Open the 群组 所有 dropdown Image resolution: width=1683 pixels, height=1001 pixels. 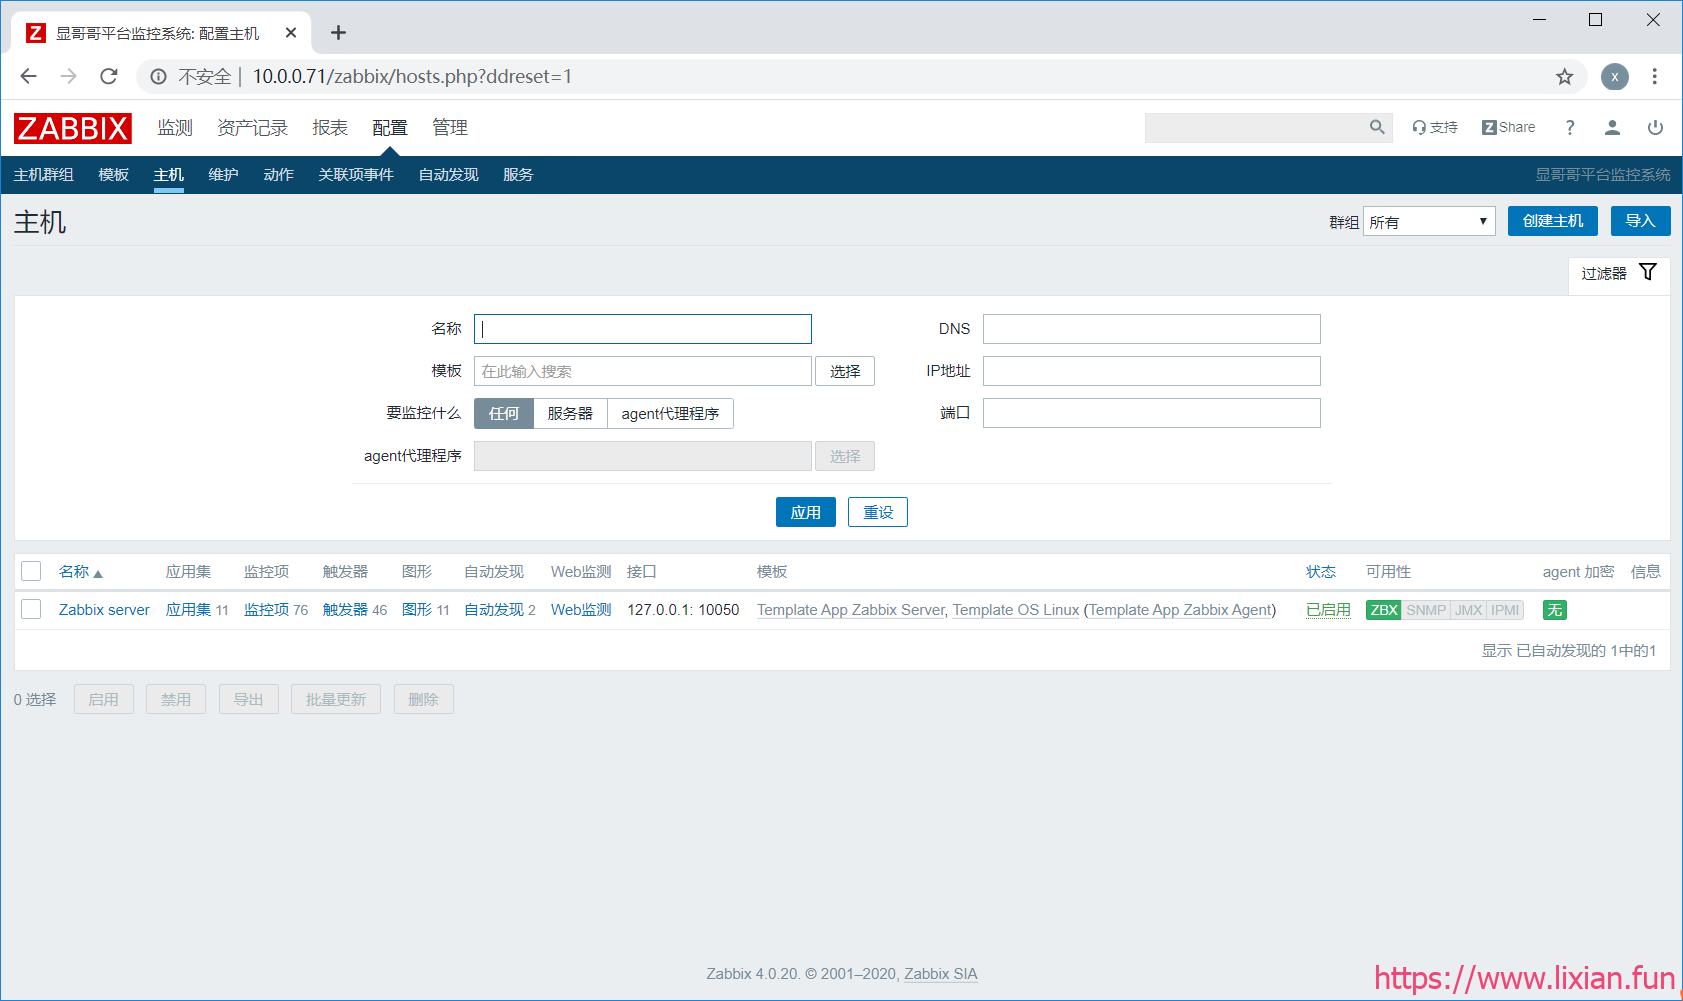pyautogui.click(x=1429, y=221)
